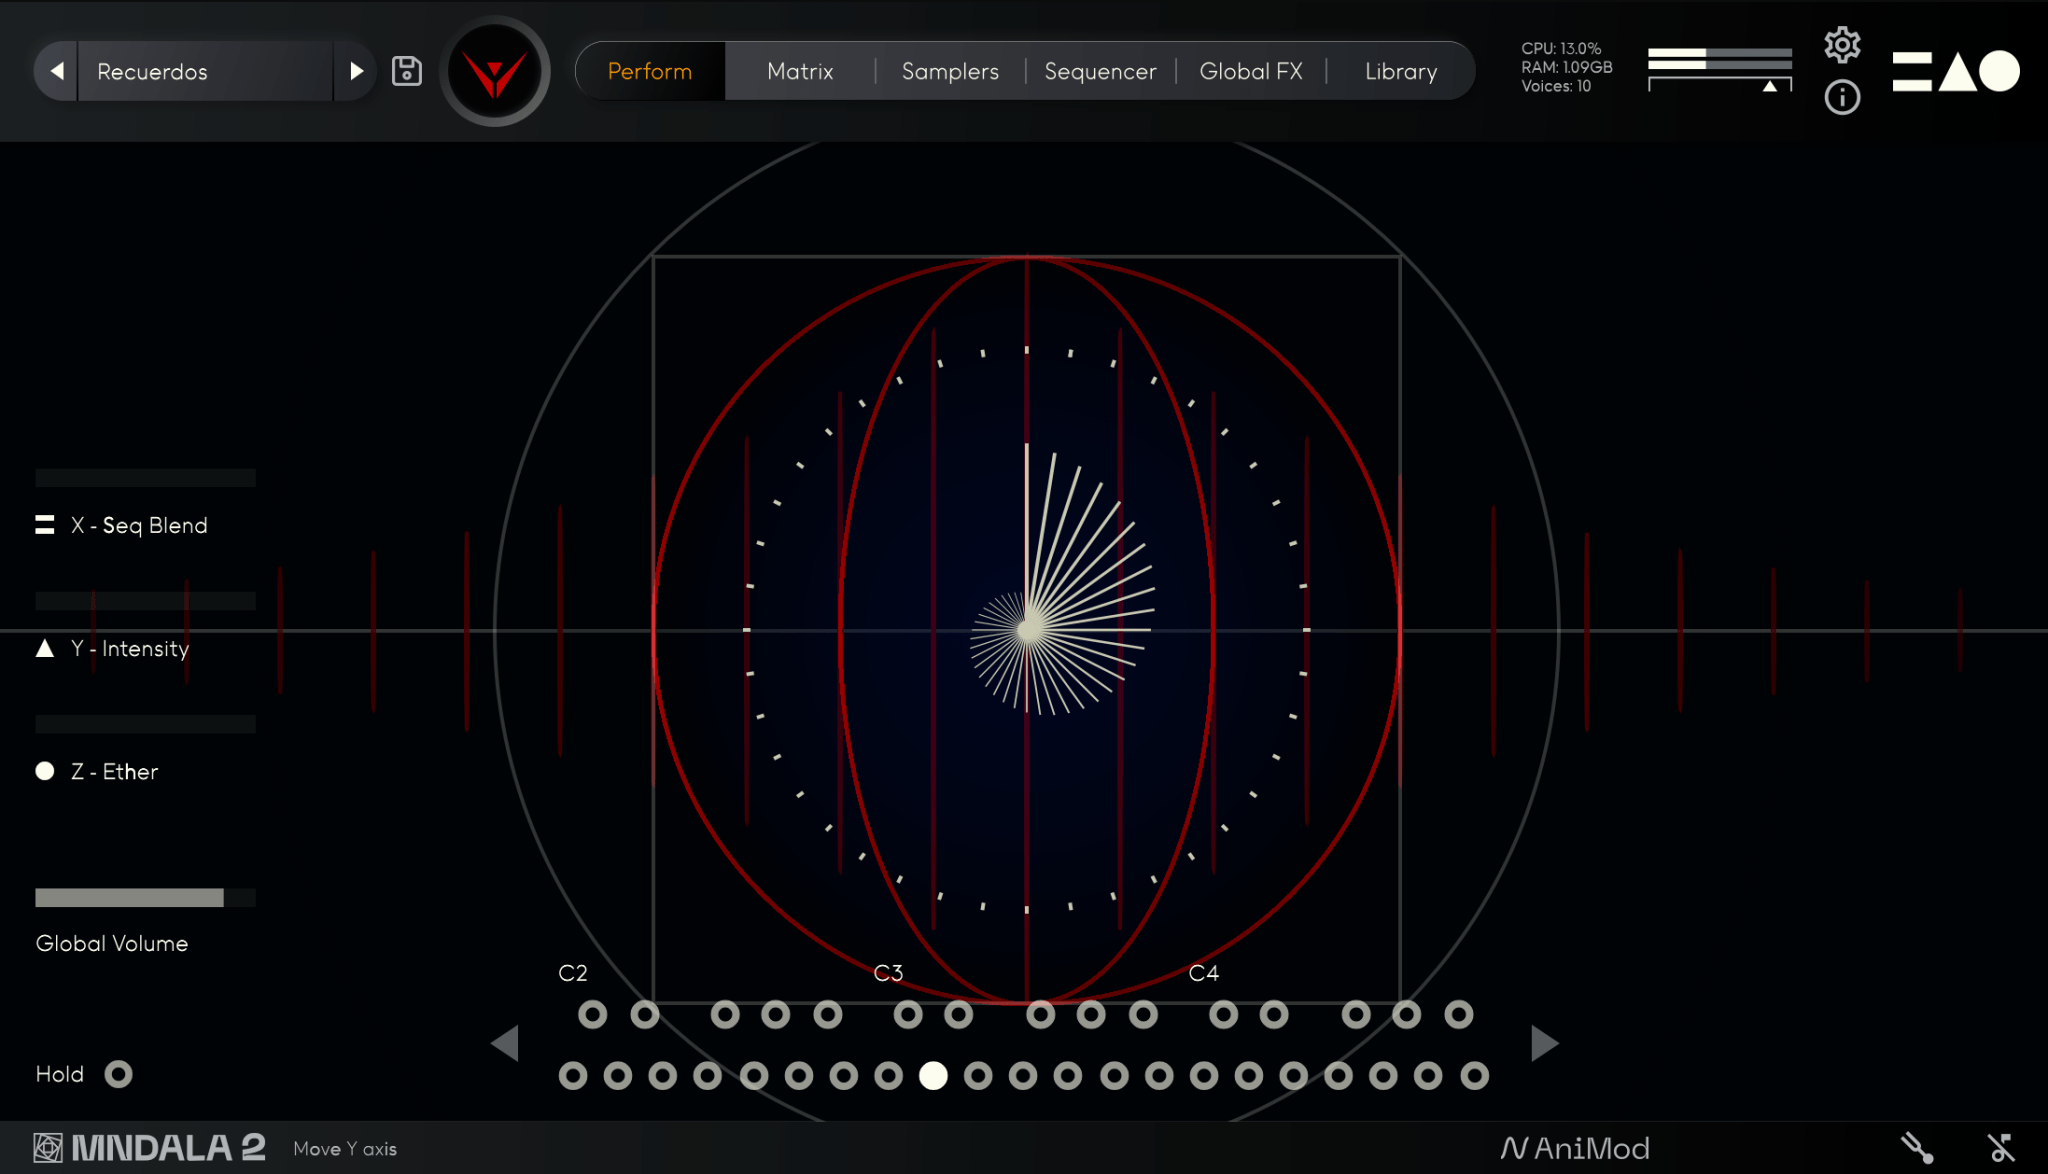
Task: Click the Mindala V logo in the header
Action: [495, 70]
